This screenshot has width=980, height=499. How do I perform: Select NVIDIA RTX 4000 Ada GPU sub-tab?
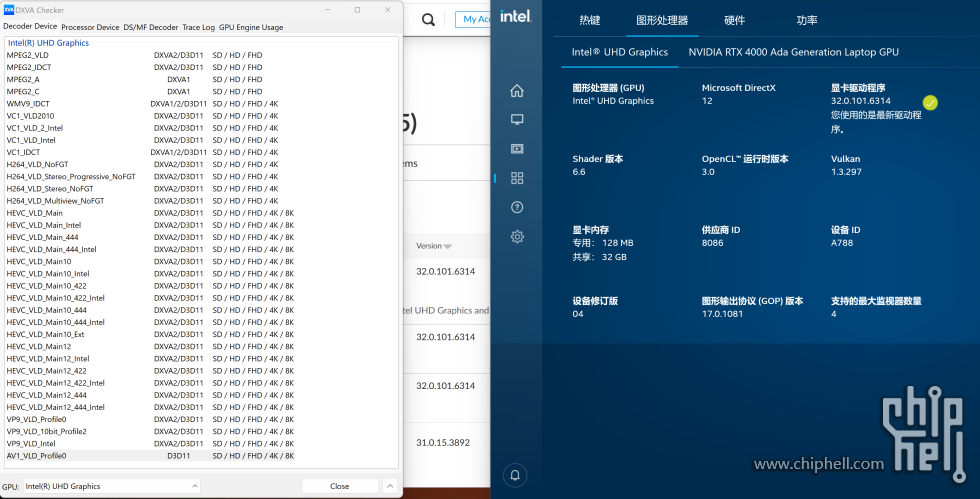pos(793,52)
